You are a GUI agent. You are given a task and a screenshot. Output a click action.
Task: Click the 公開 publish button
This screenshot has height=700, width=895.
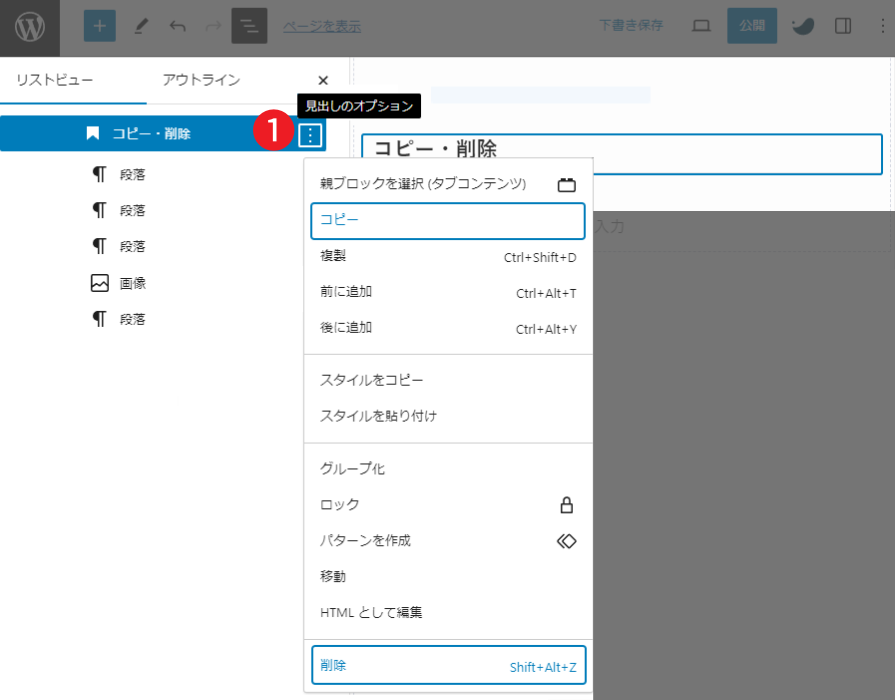click(x=752, y=27)
